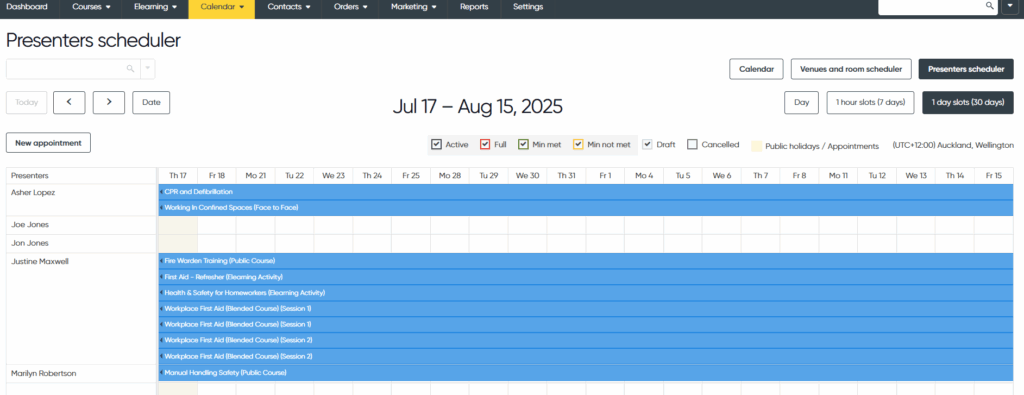This screenshot has height=395, width=1024.
Task: Click the We 30 column header
Action: (527, 176)
